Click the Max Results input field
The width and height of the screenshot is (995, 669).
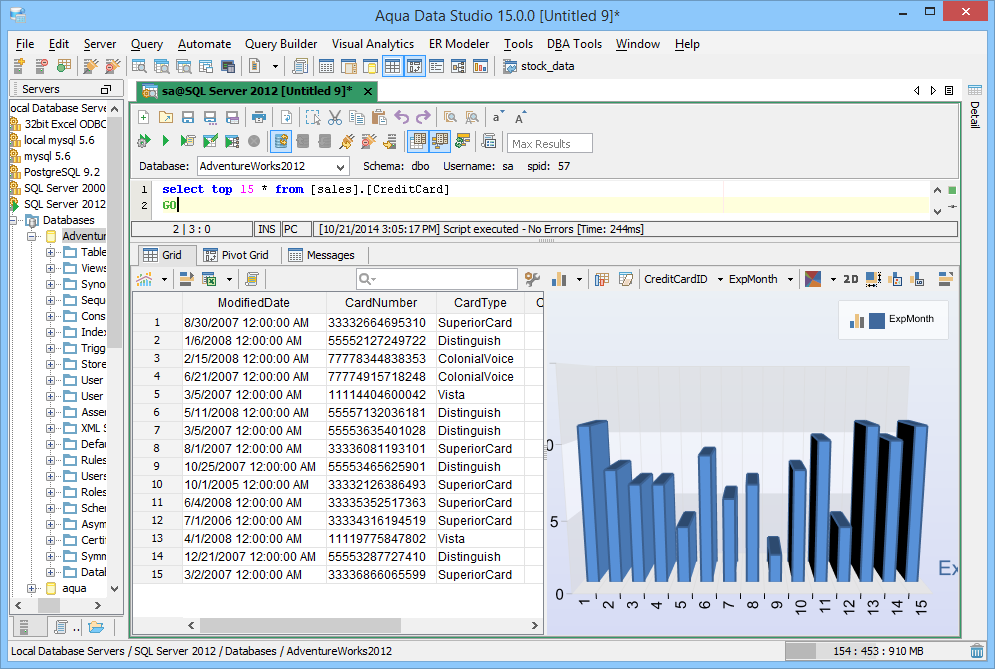pyautogui.click(x=550, y=143)
